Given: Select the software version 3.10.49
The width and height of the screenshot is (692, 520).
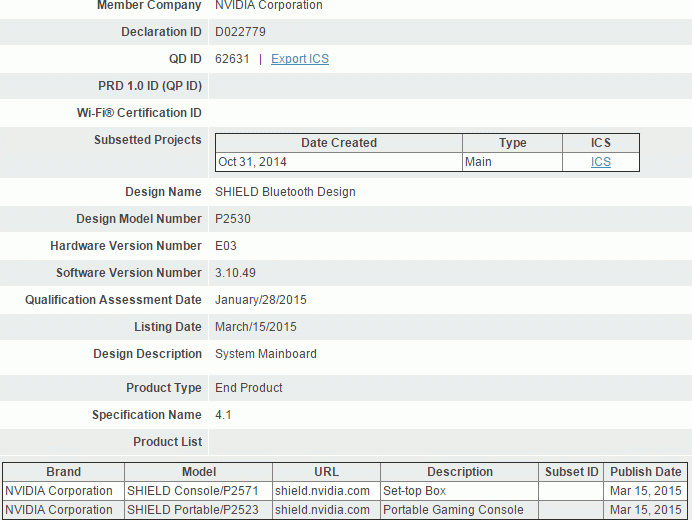Looking at the screenshot, I should pyautogui.click(x=237, y=273).
